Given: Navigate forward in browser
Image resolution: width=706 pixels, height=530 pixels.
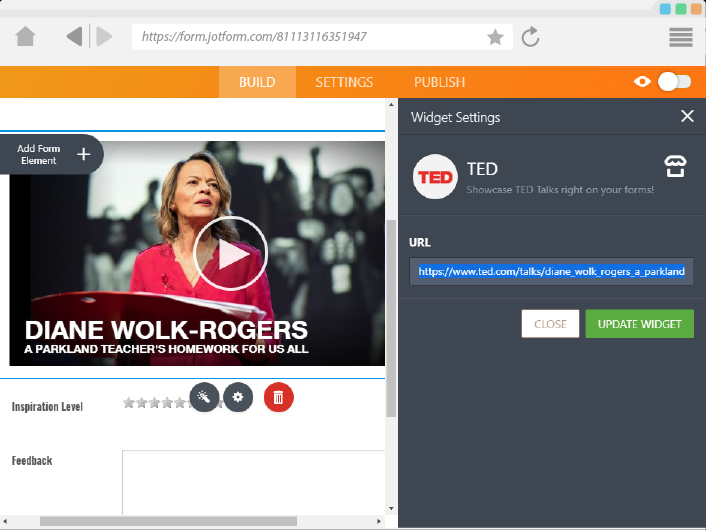Looking at the screenshot, I should 104,36.
